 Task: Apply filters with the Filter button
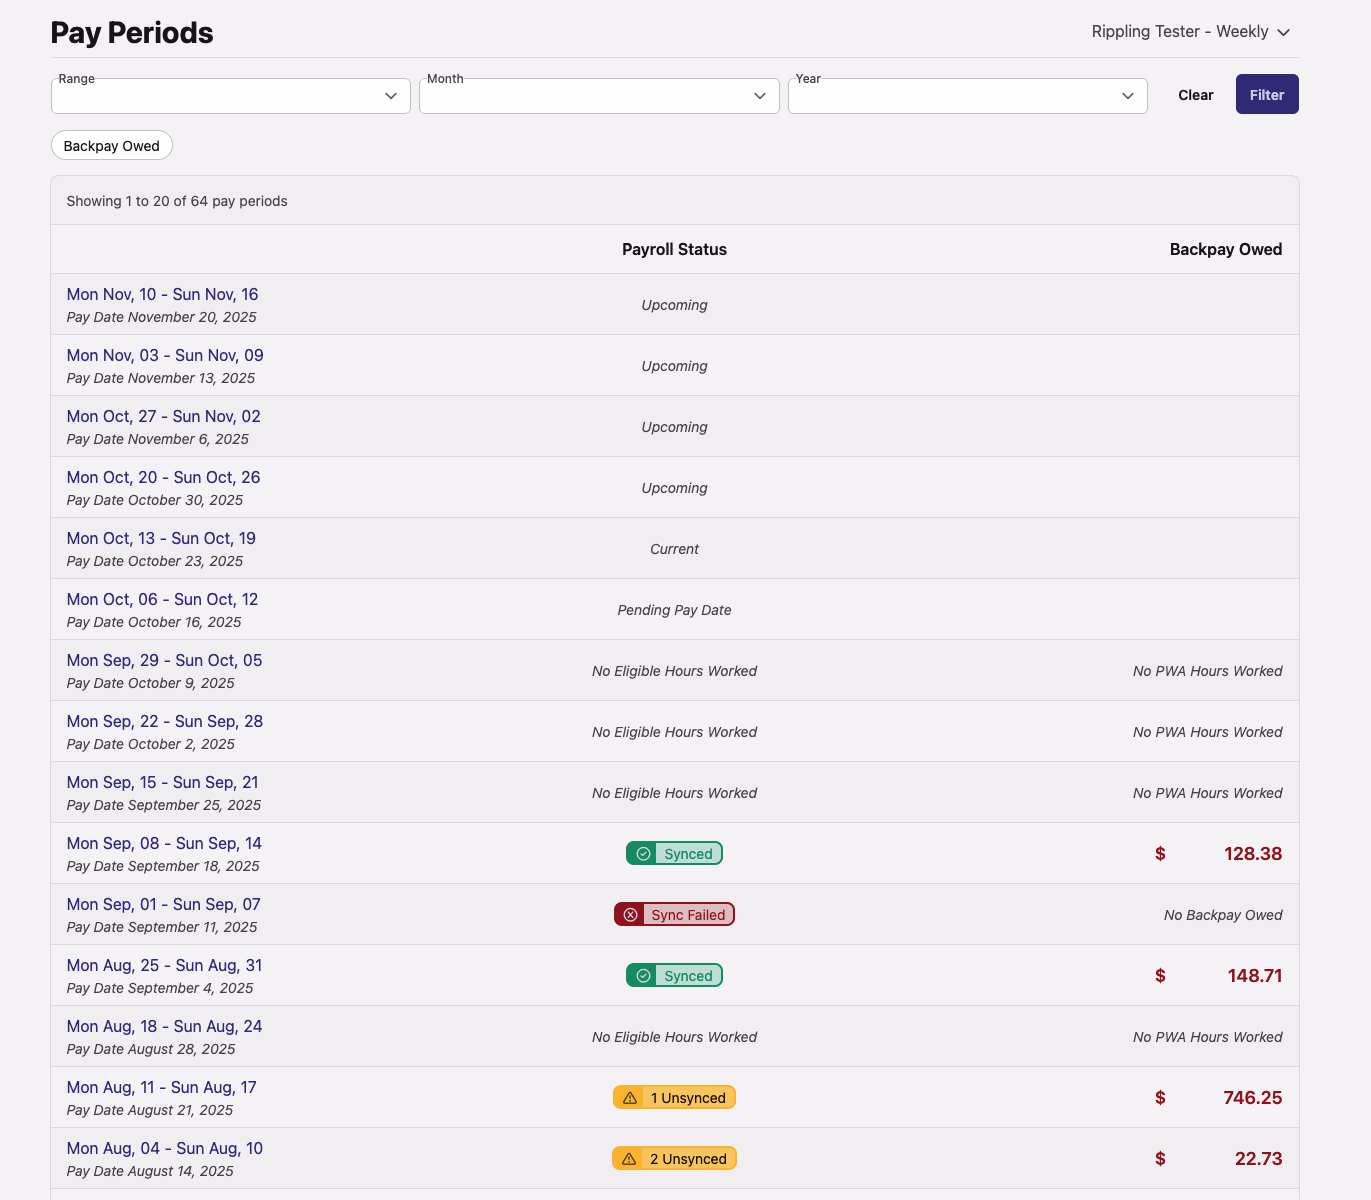[1267, 95]
